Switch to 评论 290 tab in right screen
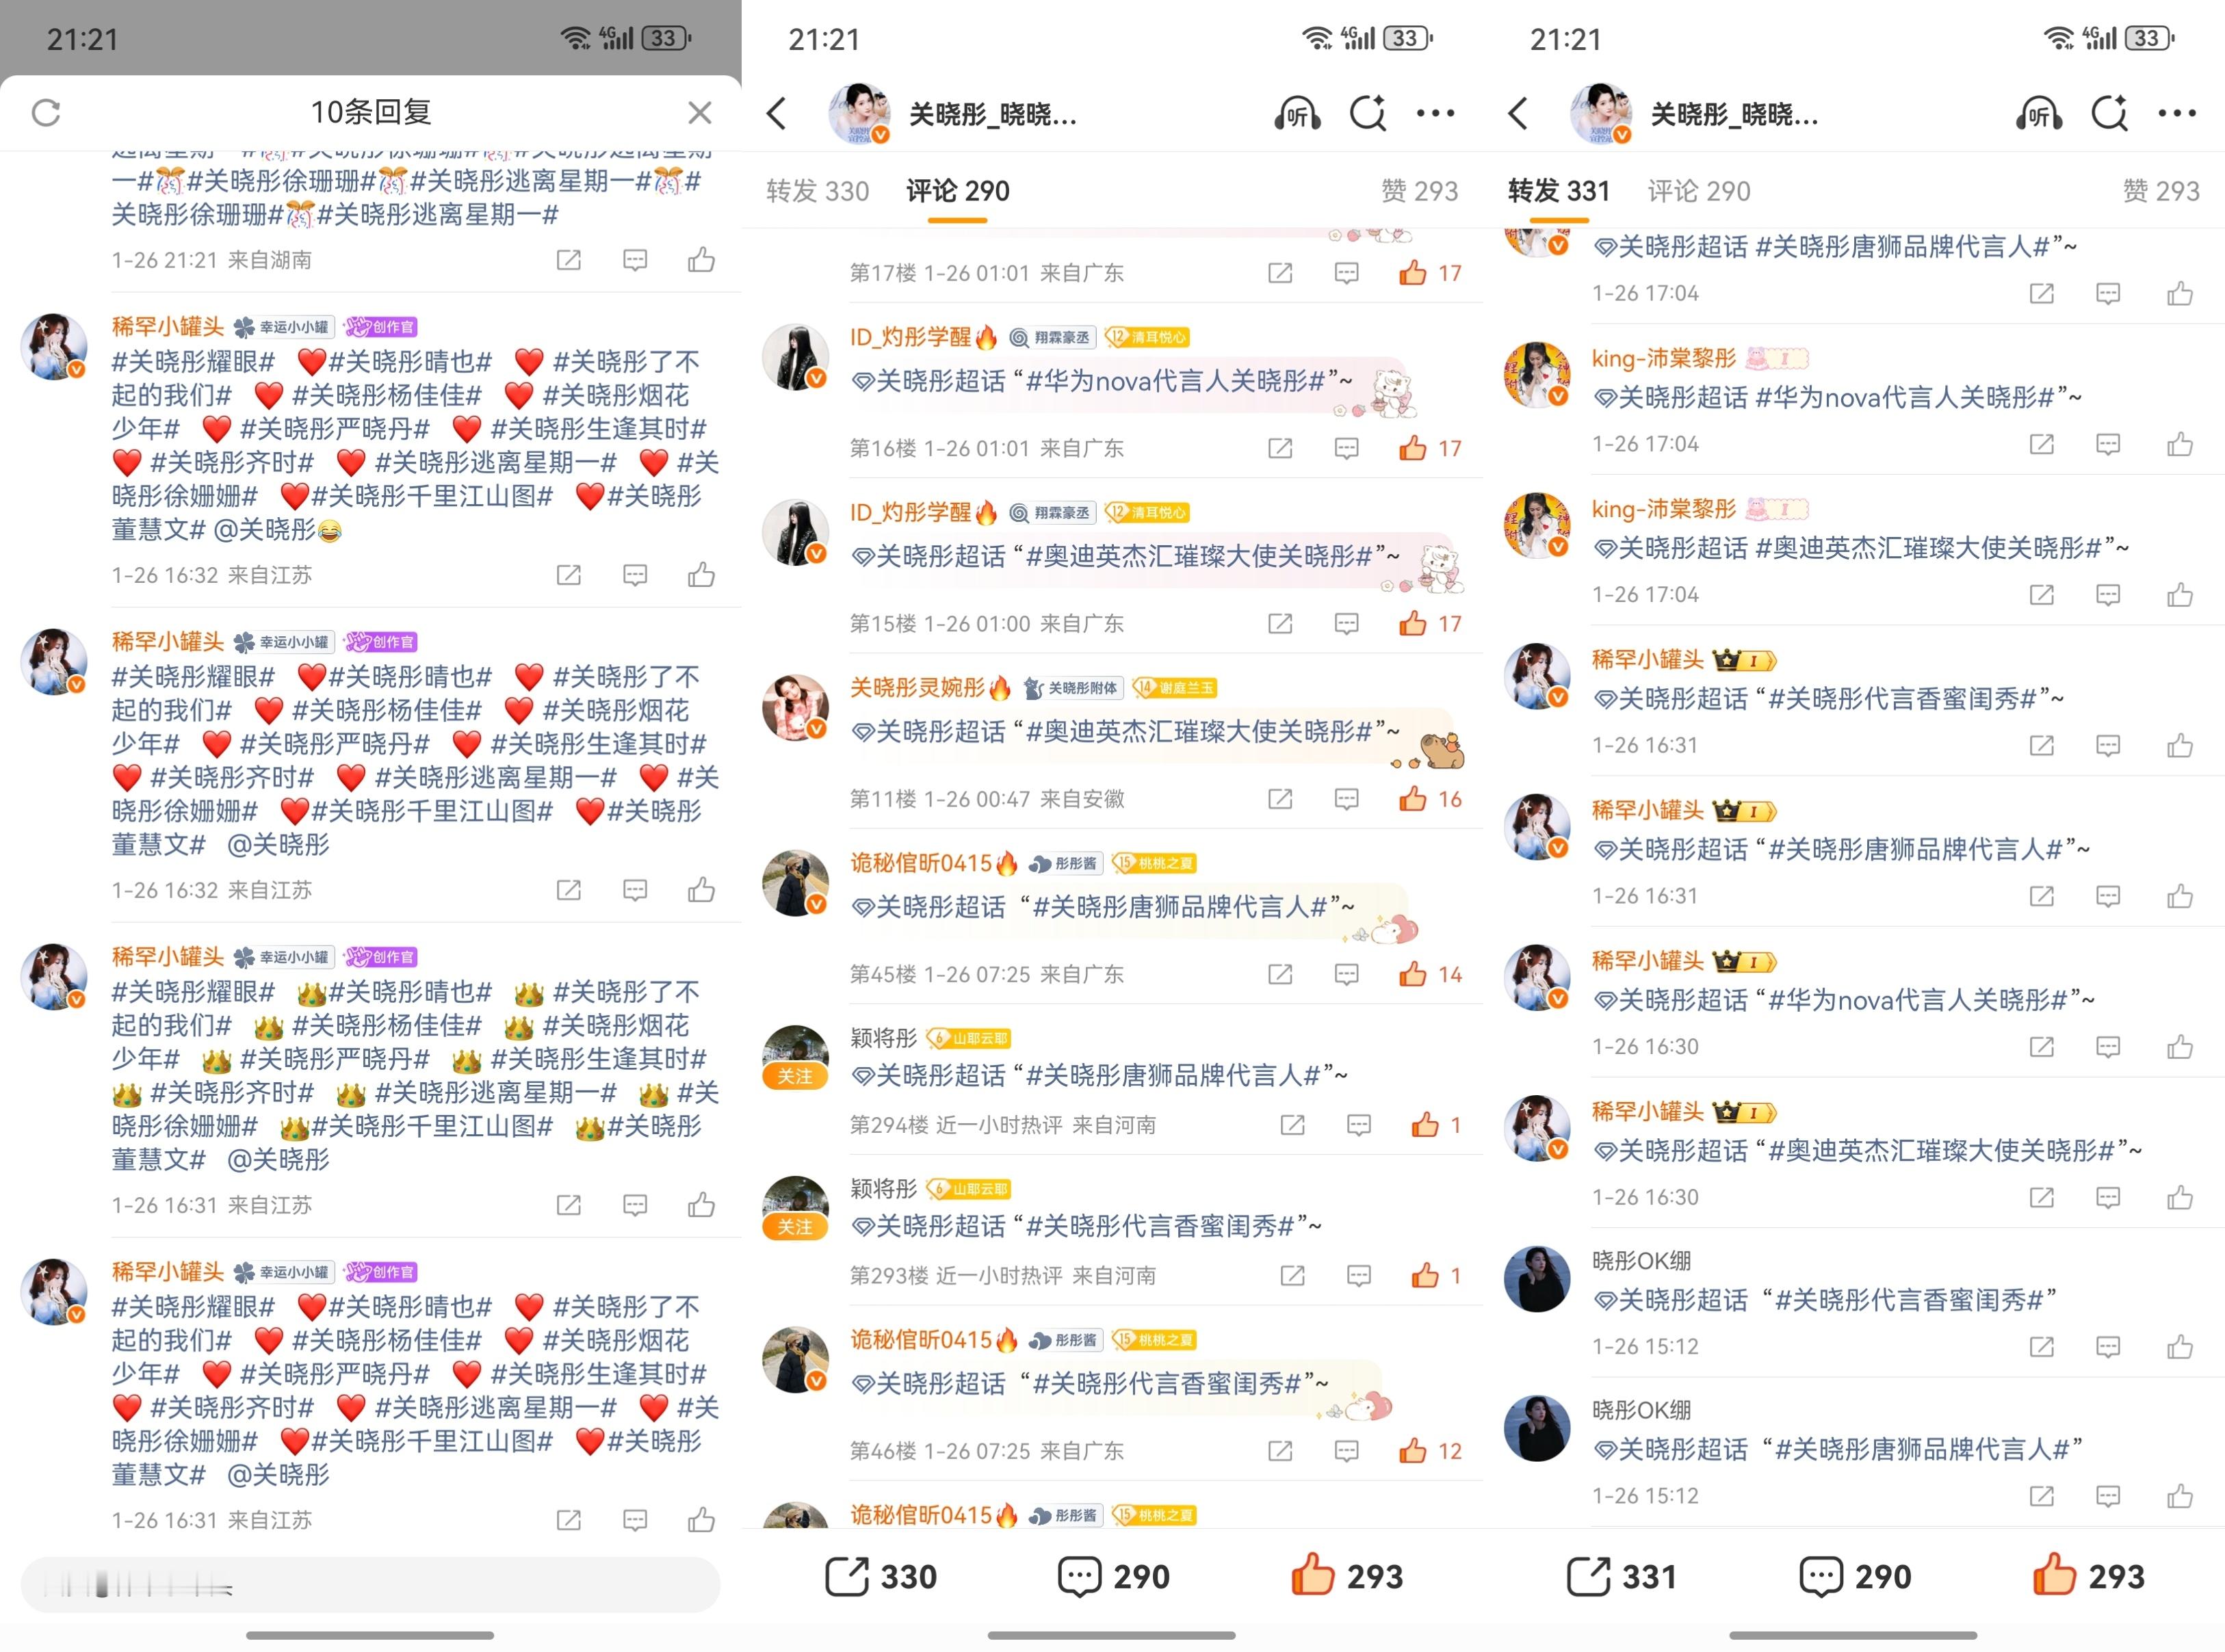Screen dimensions: 2225x1652 click(1699, 191)
